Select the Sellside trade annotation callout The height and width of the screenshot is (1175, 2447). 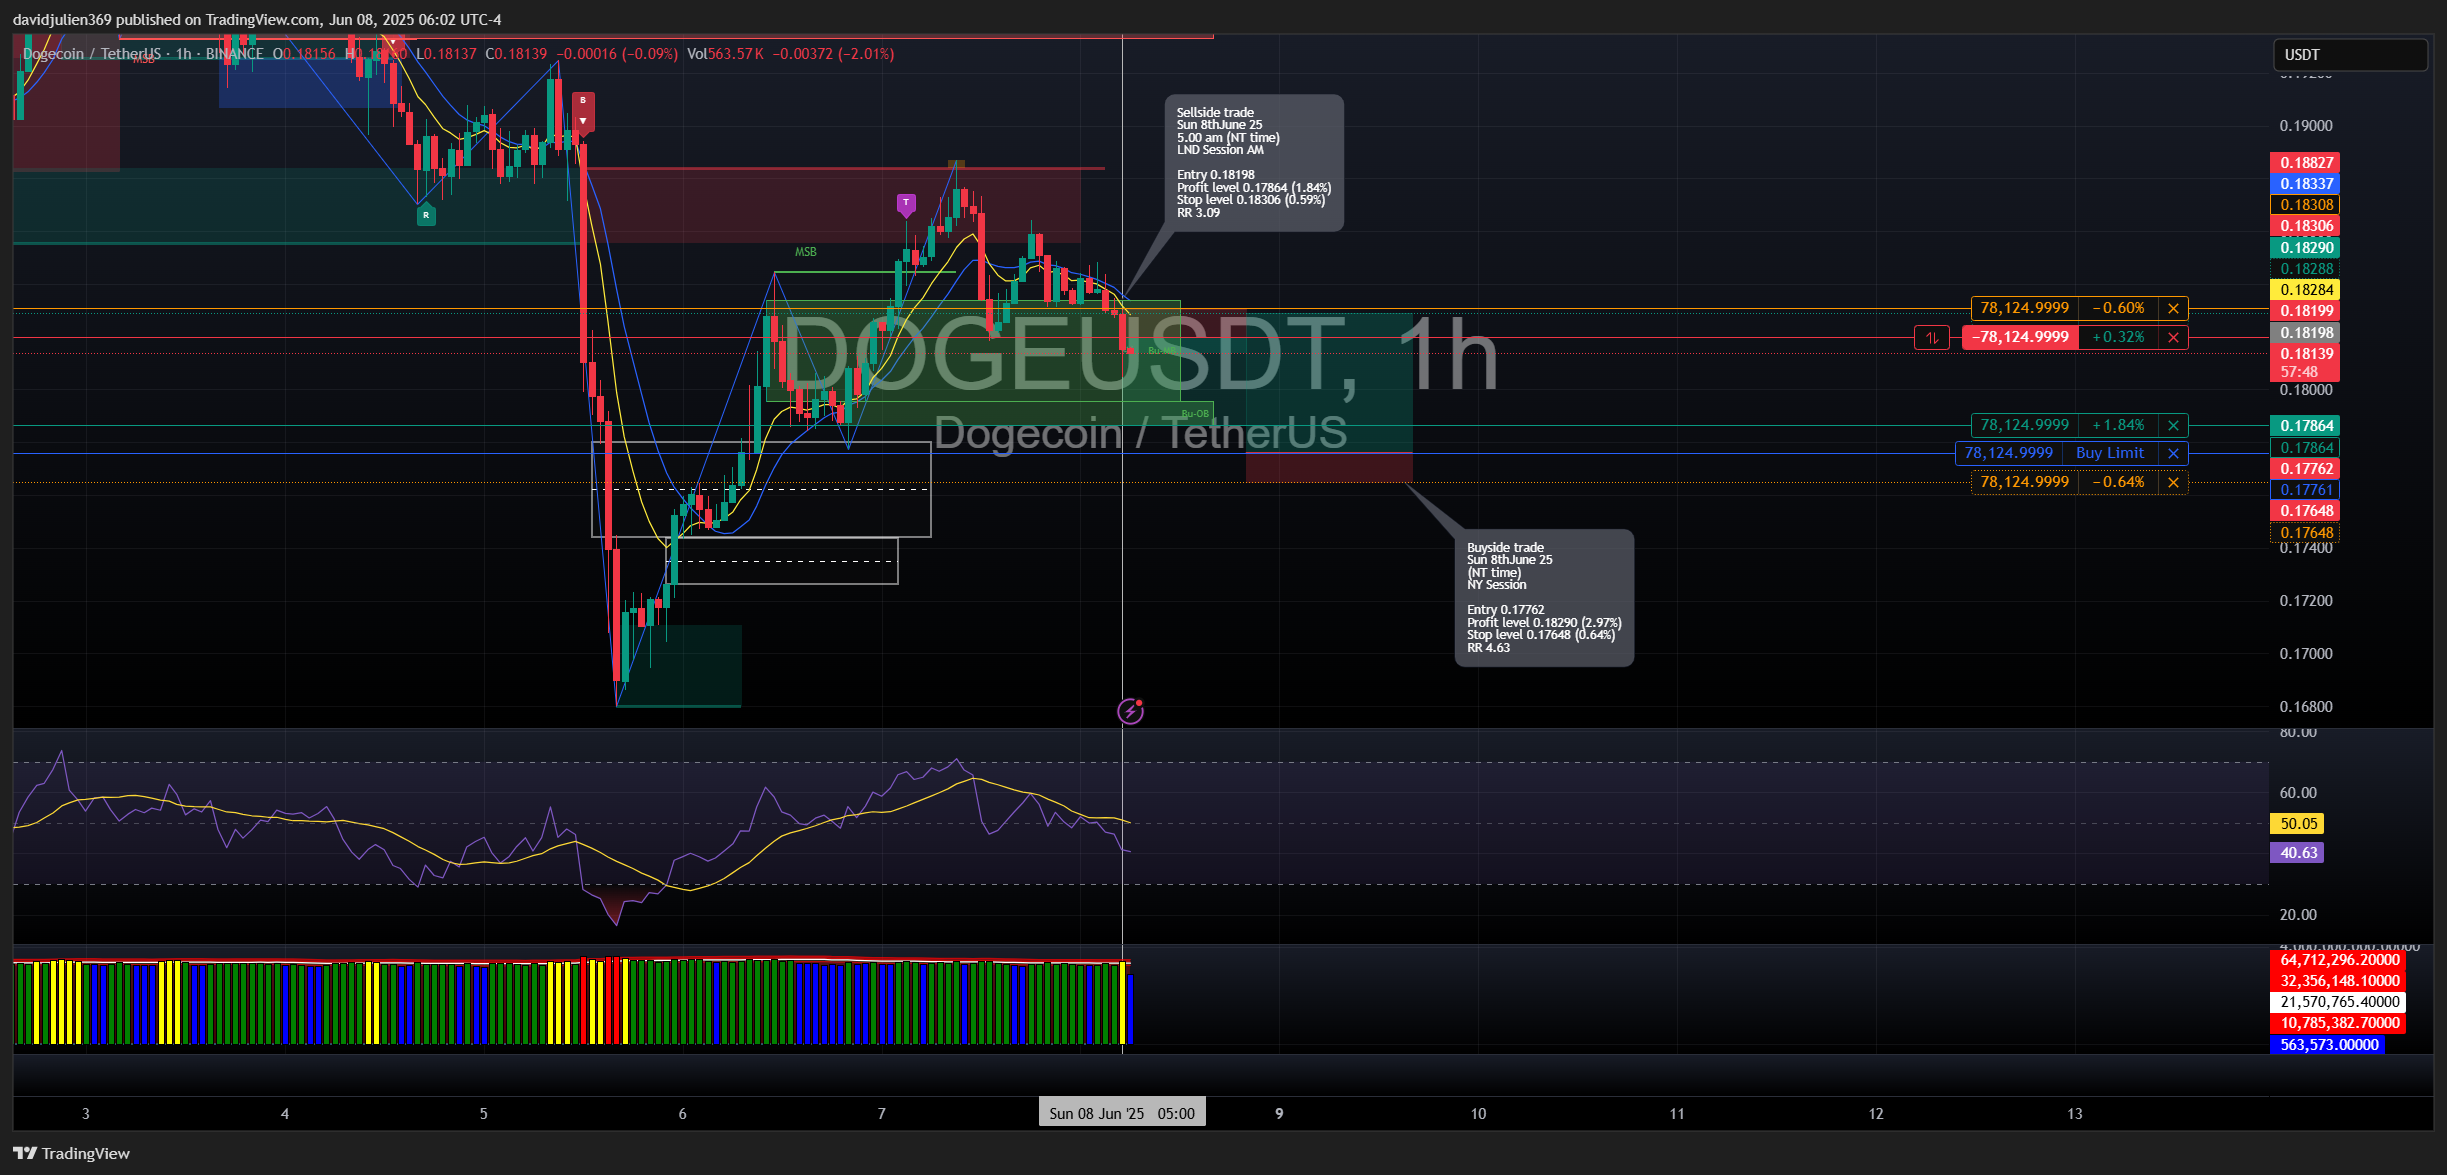(1254, 163)
